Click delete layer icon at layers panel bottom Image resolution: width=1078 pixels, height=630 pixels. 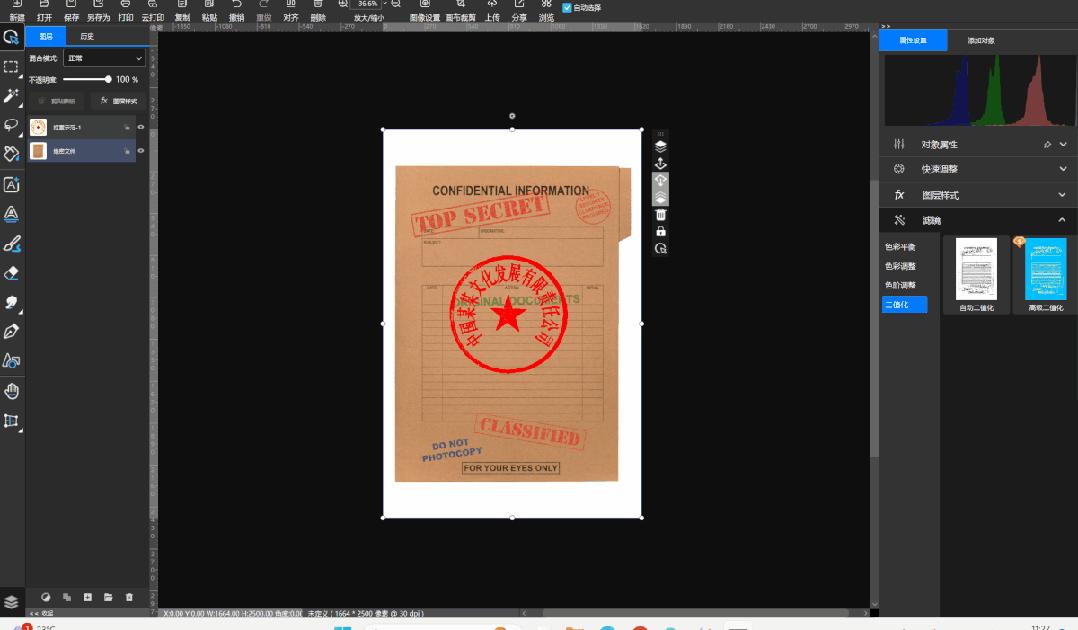pos(129,597)
